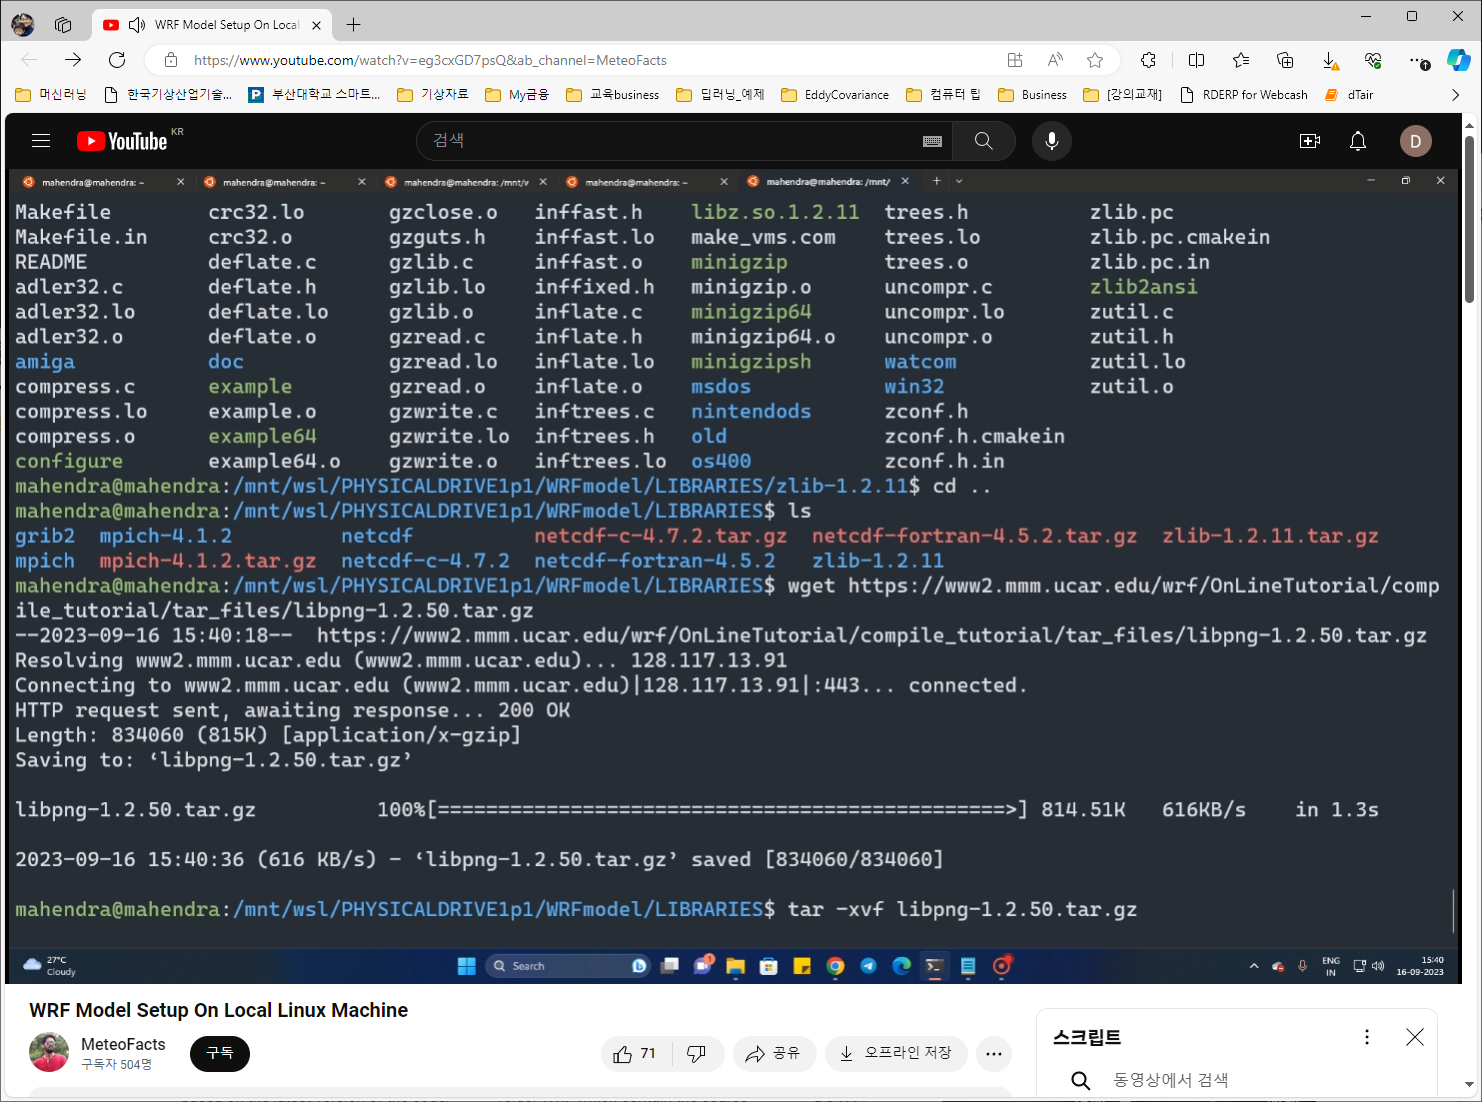This screenshot has height=1102, width=1482.
Task: Open the MeteoFacts channel avatar
Action: pyautogui.click(x=49, y=1053)
